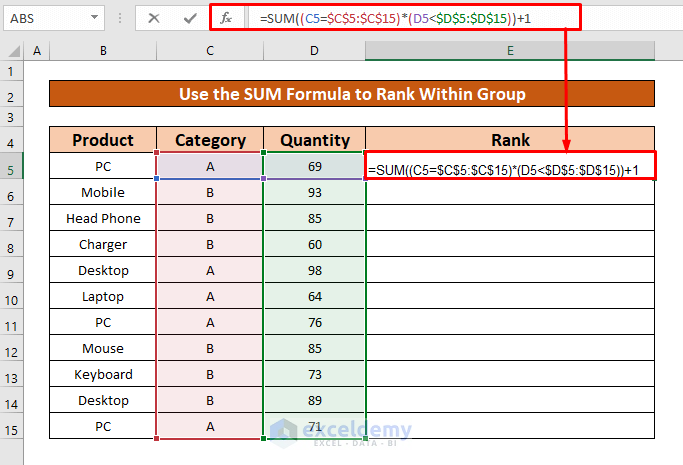Select column C header
683x465 pixels.
coord(210,51)
